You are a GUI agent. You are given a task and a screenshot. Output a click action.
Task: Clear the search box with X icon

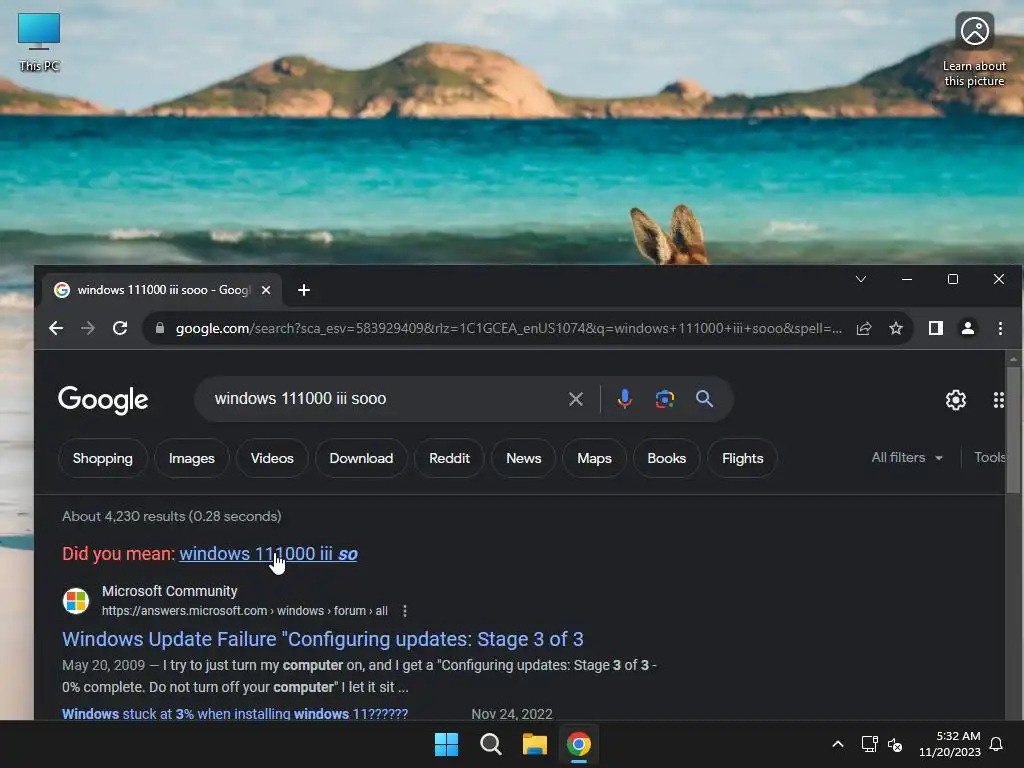coord(575,399)
